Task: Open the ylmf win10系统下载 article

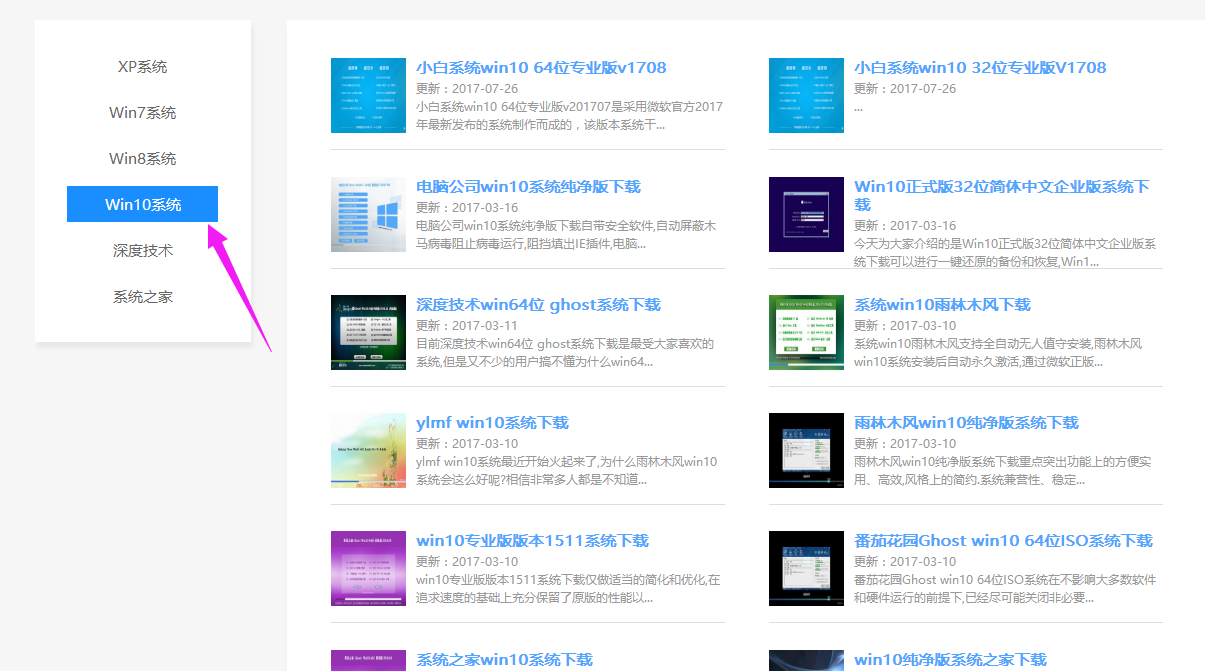Action: 494,422
